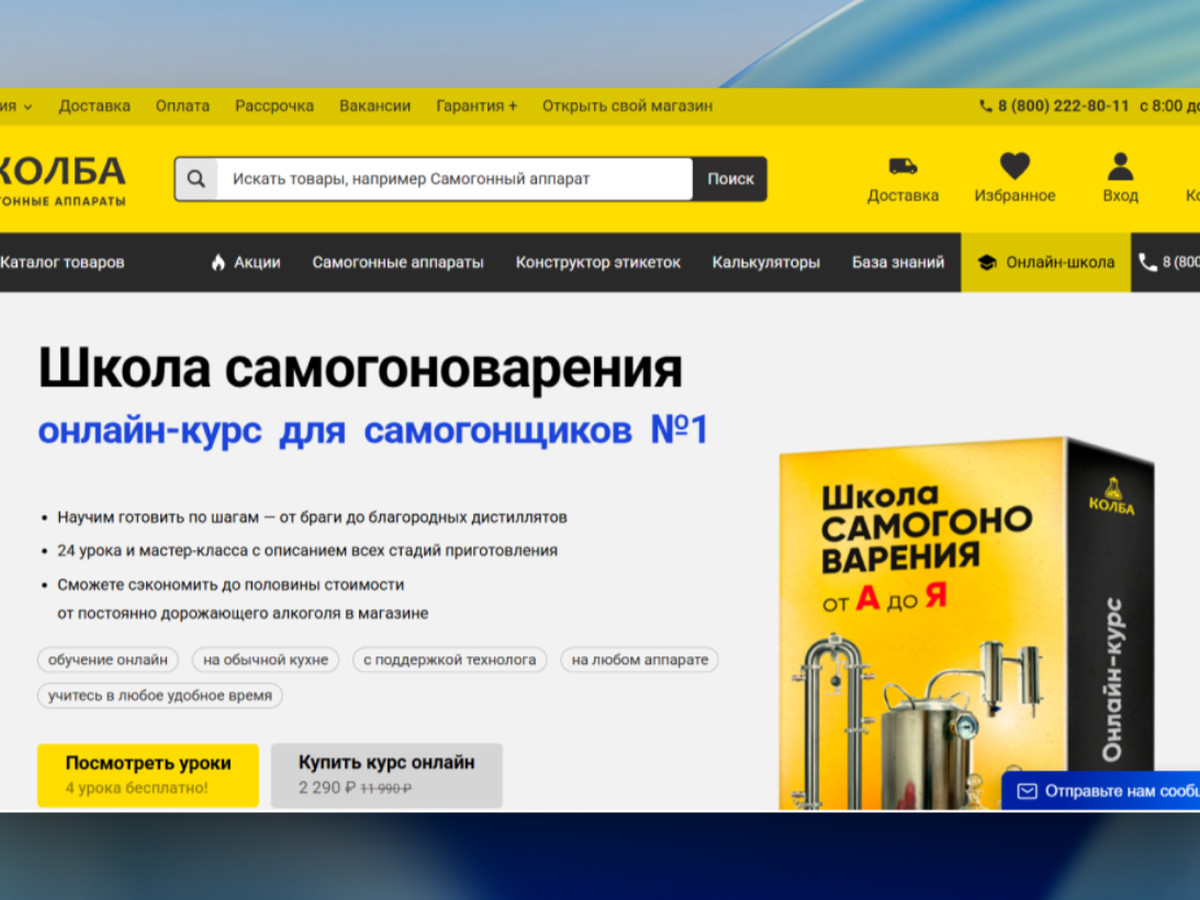
Task: Expand the Гарантия + menu
Action: 477,106
